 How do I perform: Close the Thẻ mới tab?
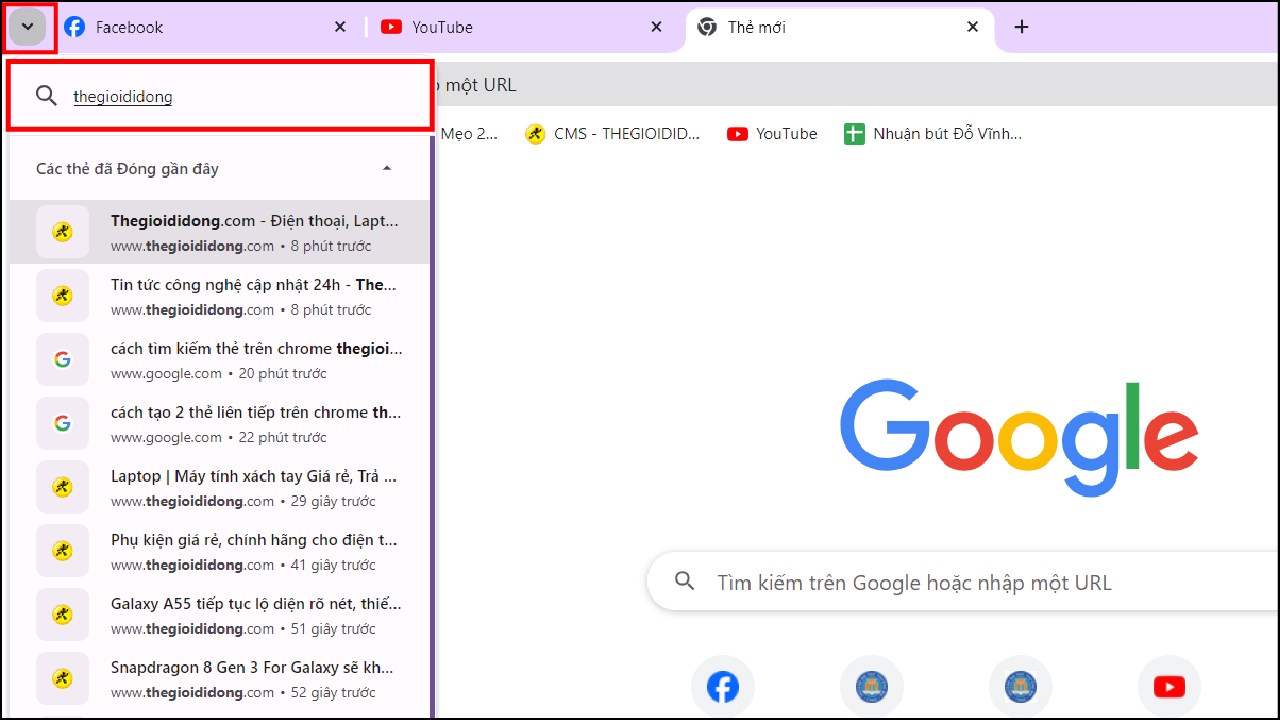tap(972, 27)
